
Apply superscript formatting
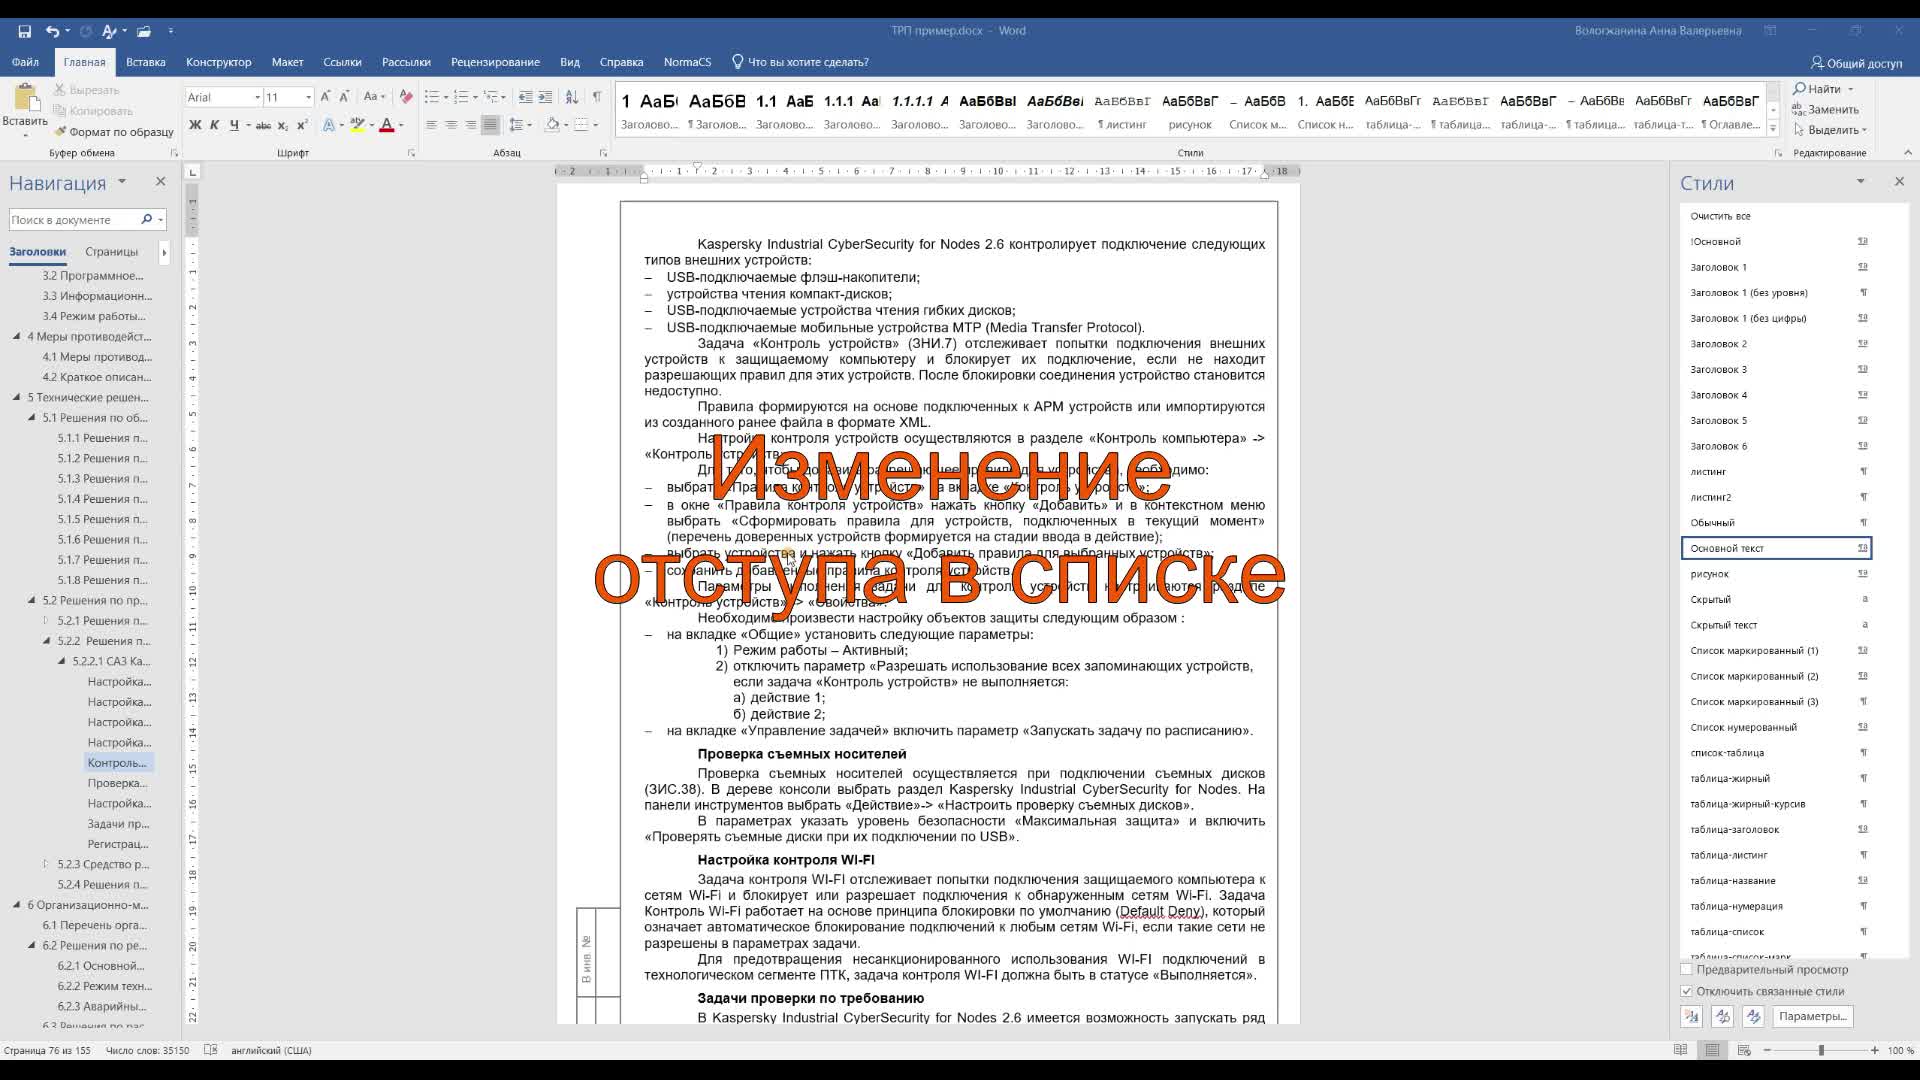tap(302, 125)
